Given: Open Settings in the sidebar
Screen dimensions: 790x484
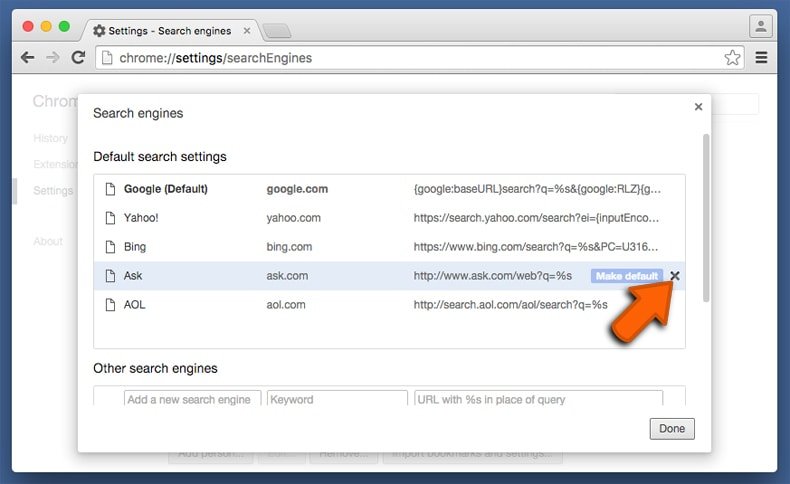Looking at the screenshot, I should click(x=53, y=190).
